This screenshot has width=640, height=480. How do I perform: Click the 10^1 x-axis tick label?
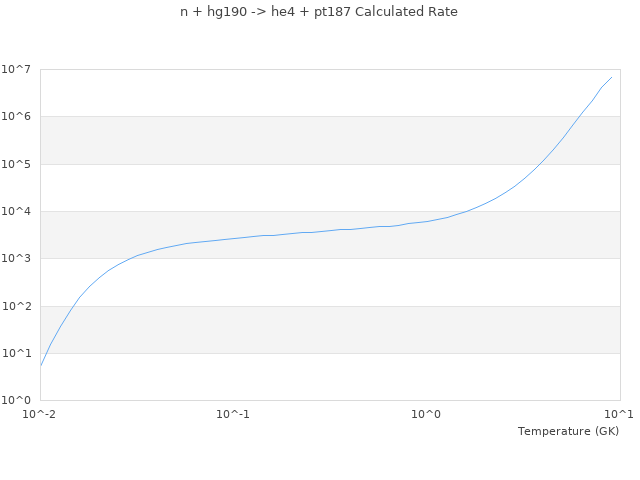pyautogui.click(x=618, y=414)
